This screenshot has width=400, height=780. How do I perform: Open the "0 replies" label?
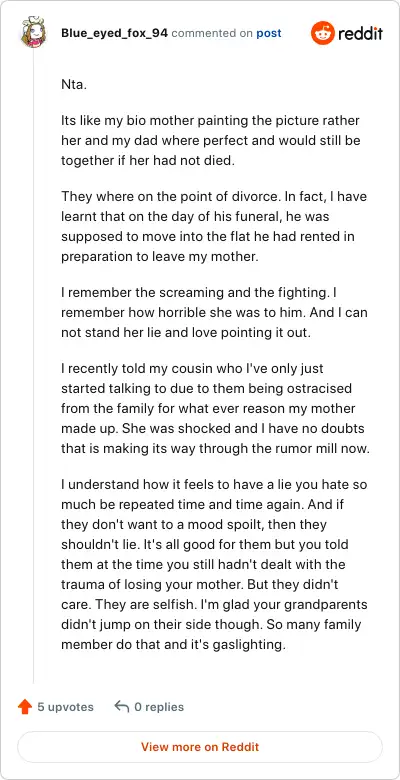click(x=159, y=707)
